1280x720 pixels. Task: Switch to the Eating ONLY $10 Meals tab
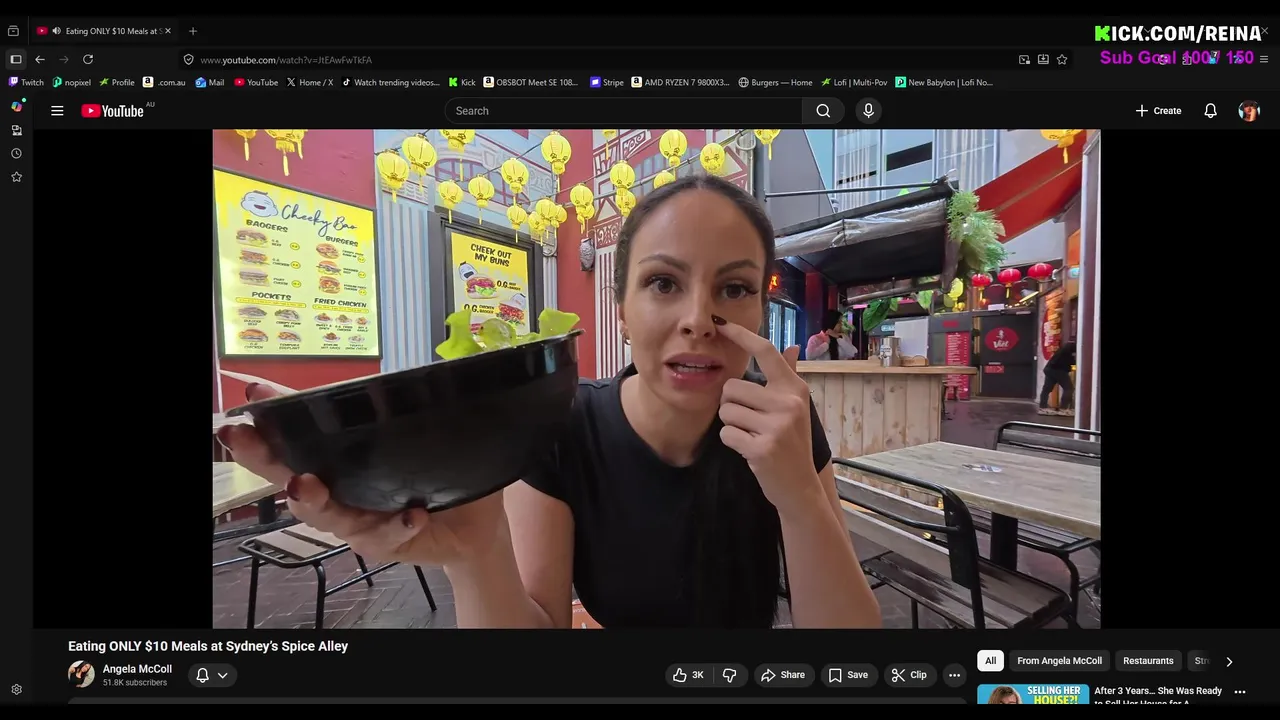coord(103,31)
